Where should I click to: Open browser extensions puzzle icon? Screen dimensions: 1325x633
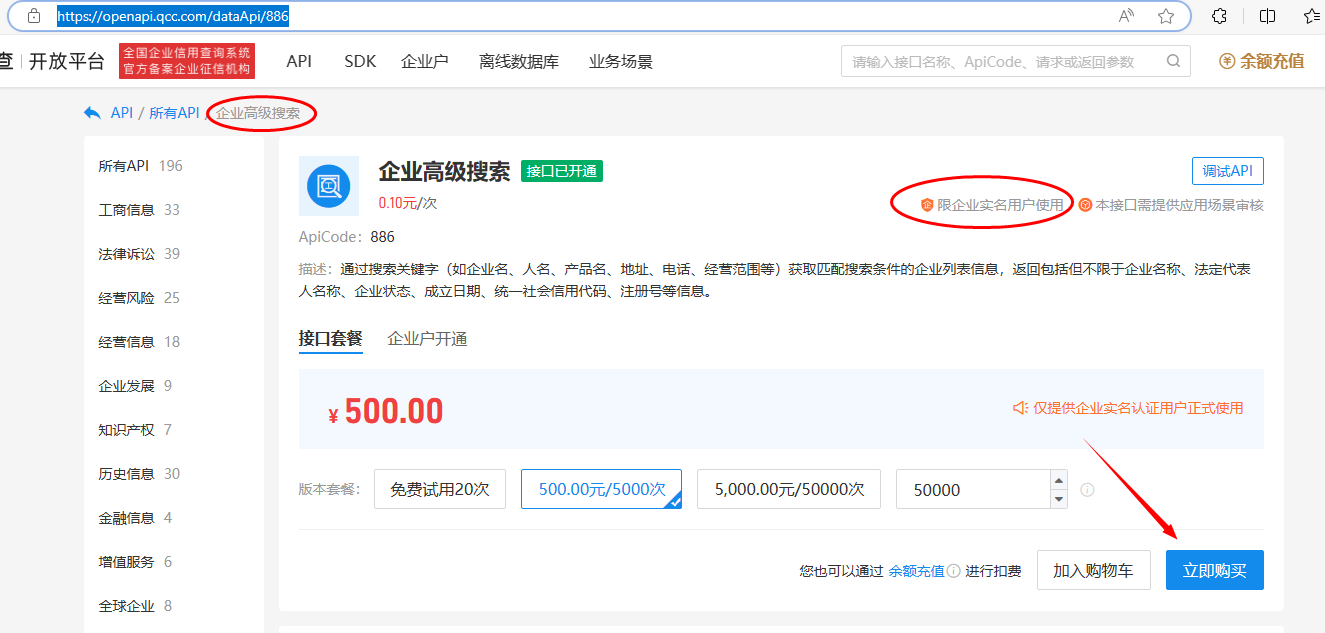[x=1219, y=16]
